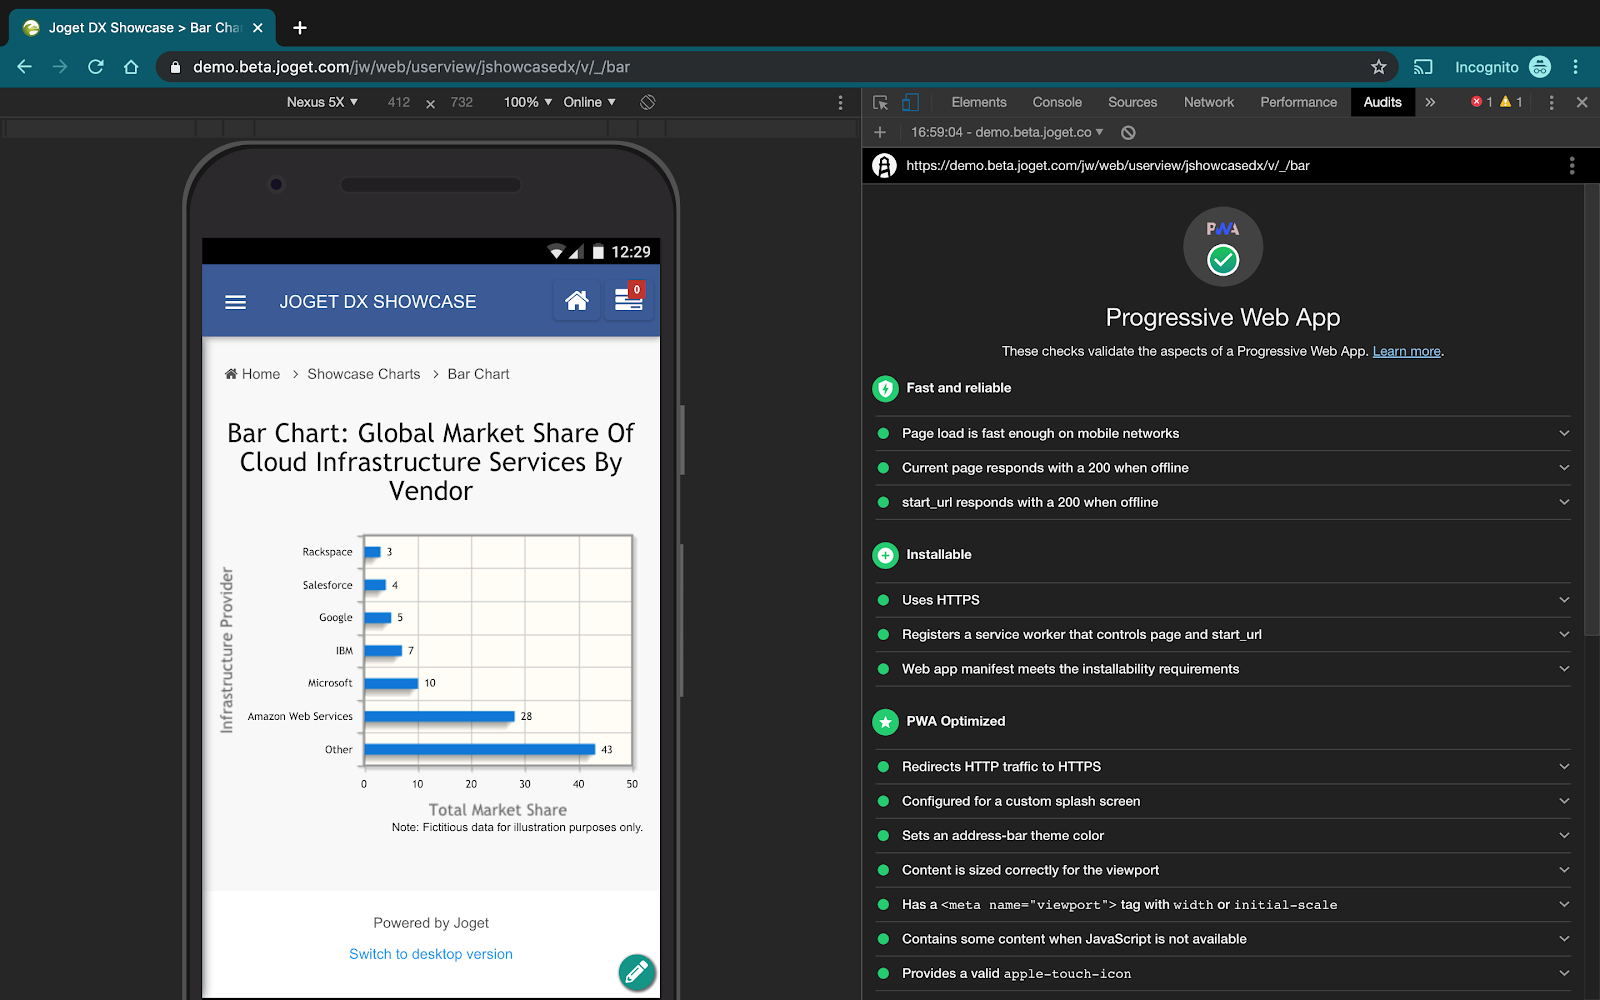
Task: Go to browser home page
Action: [x=131, y=67]
